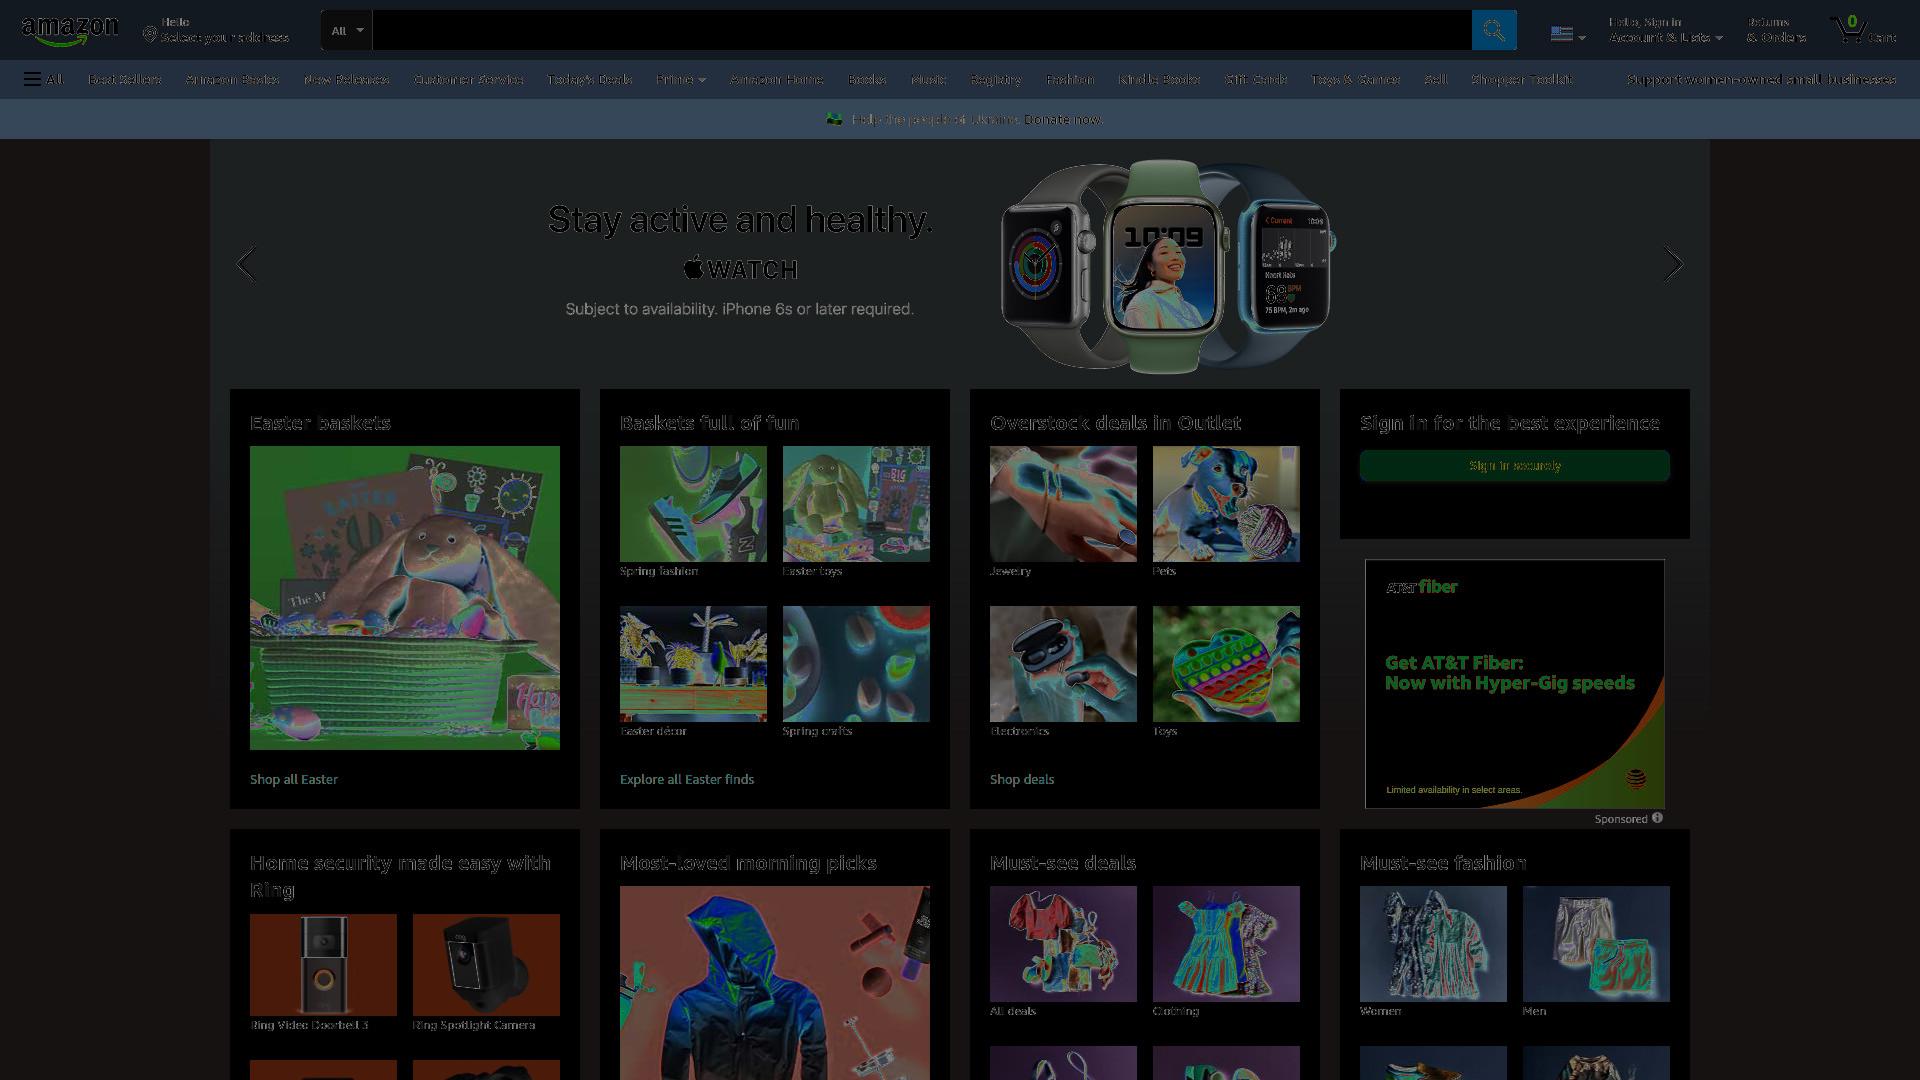The height and width of the screenshot is (1080, 1920).
Task: Open the Easter décor thumbnail
Action: pos(693,664)
